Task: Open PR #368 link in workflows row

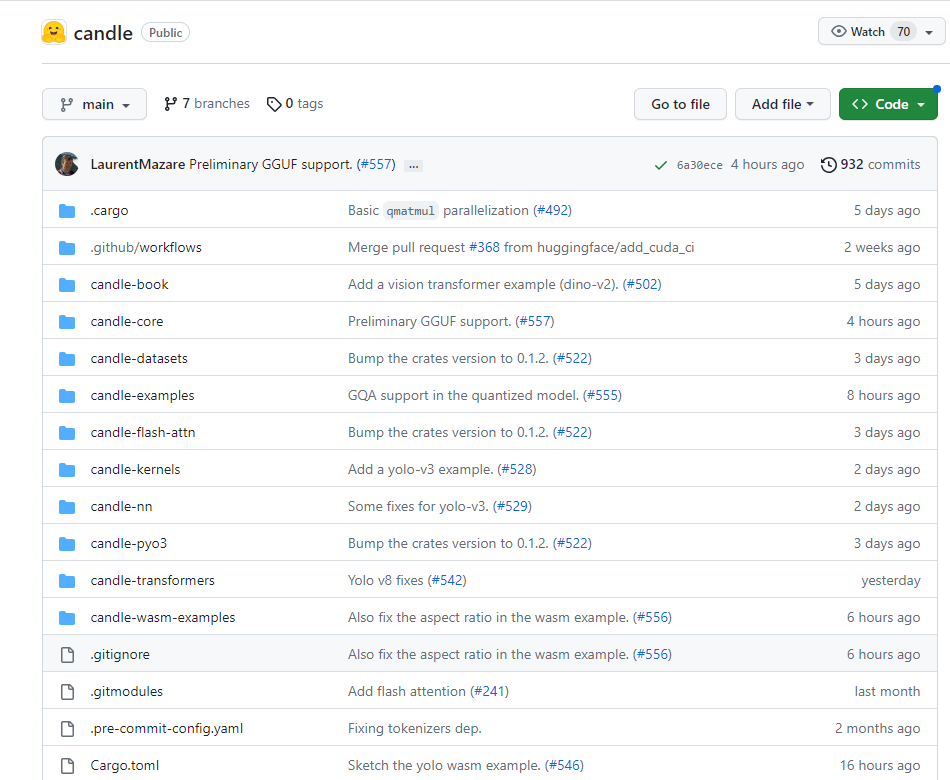Action: [485, 247]
